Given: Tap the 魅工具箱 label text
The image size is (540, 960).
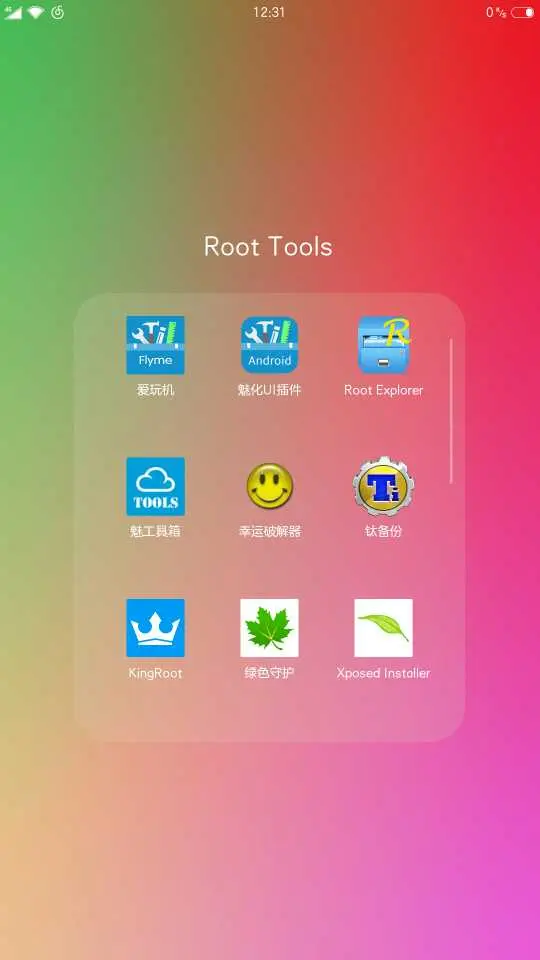Looking at the screenshot, I should 156,531.
